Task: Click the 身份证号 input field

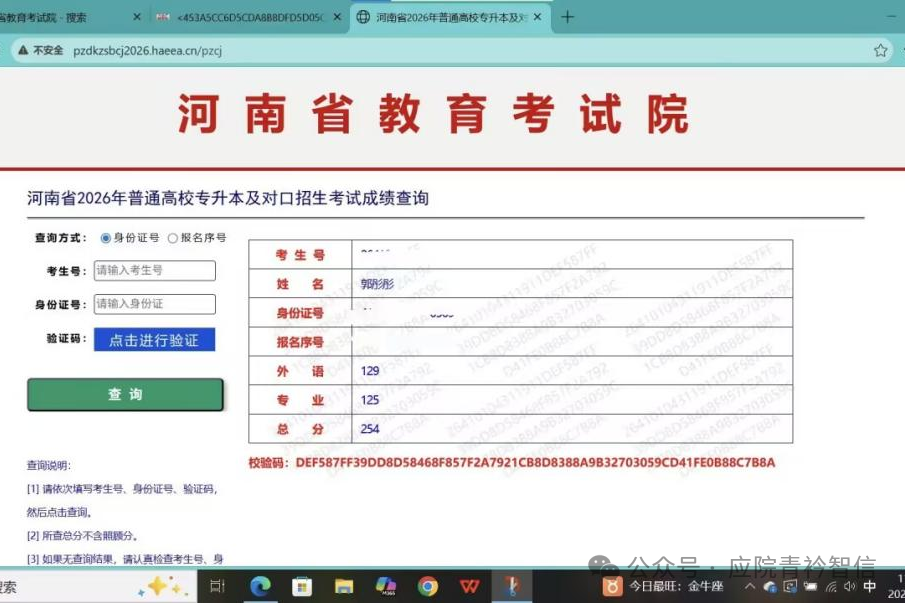Action: (154, 304)
